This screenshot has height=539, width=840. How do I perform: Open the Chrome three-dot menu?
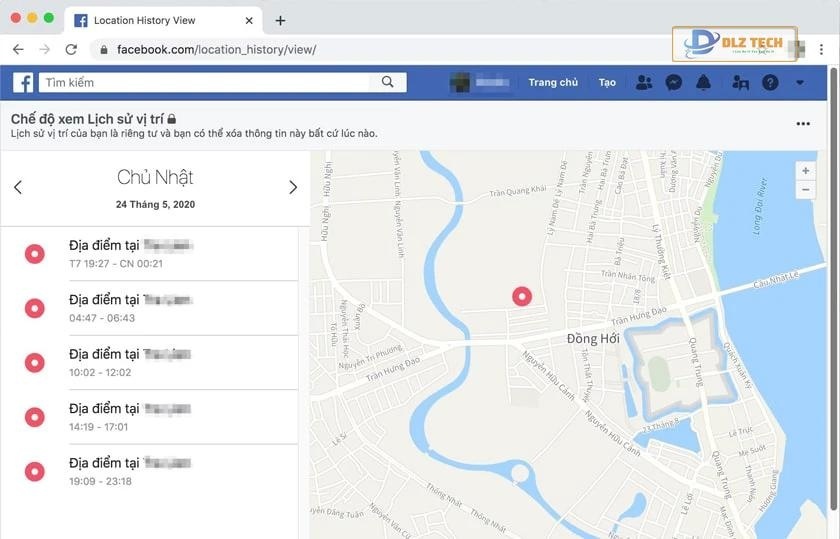click(x=821, y=49)
